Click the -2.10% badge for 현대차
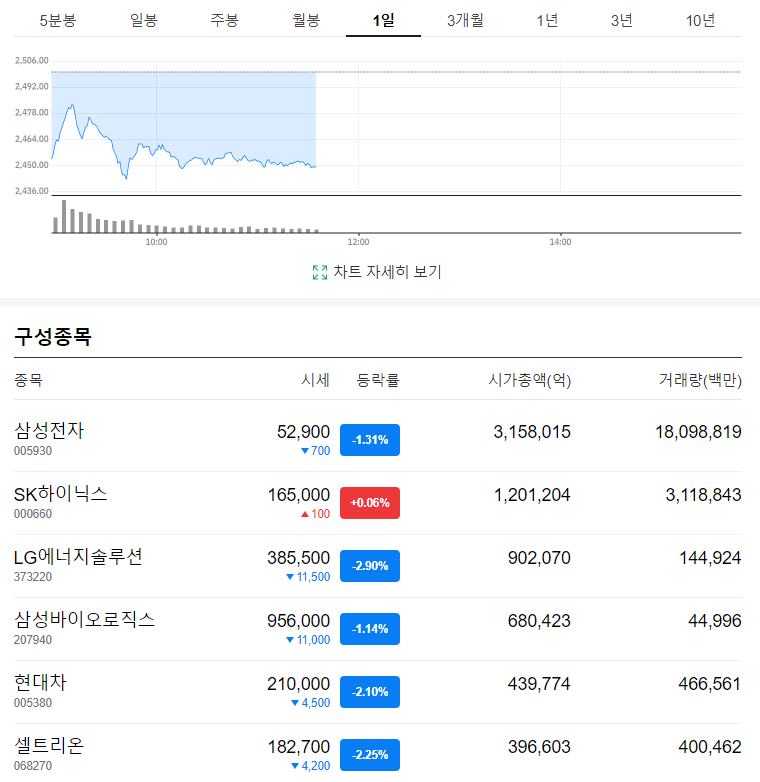Viewport: 760px width, 782px height. tap(370, 692)
